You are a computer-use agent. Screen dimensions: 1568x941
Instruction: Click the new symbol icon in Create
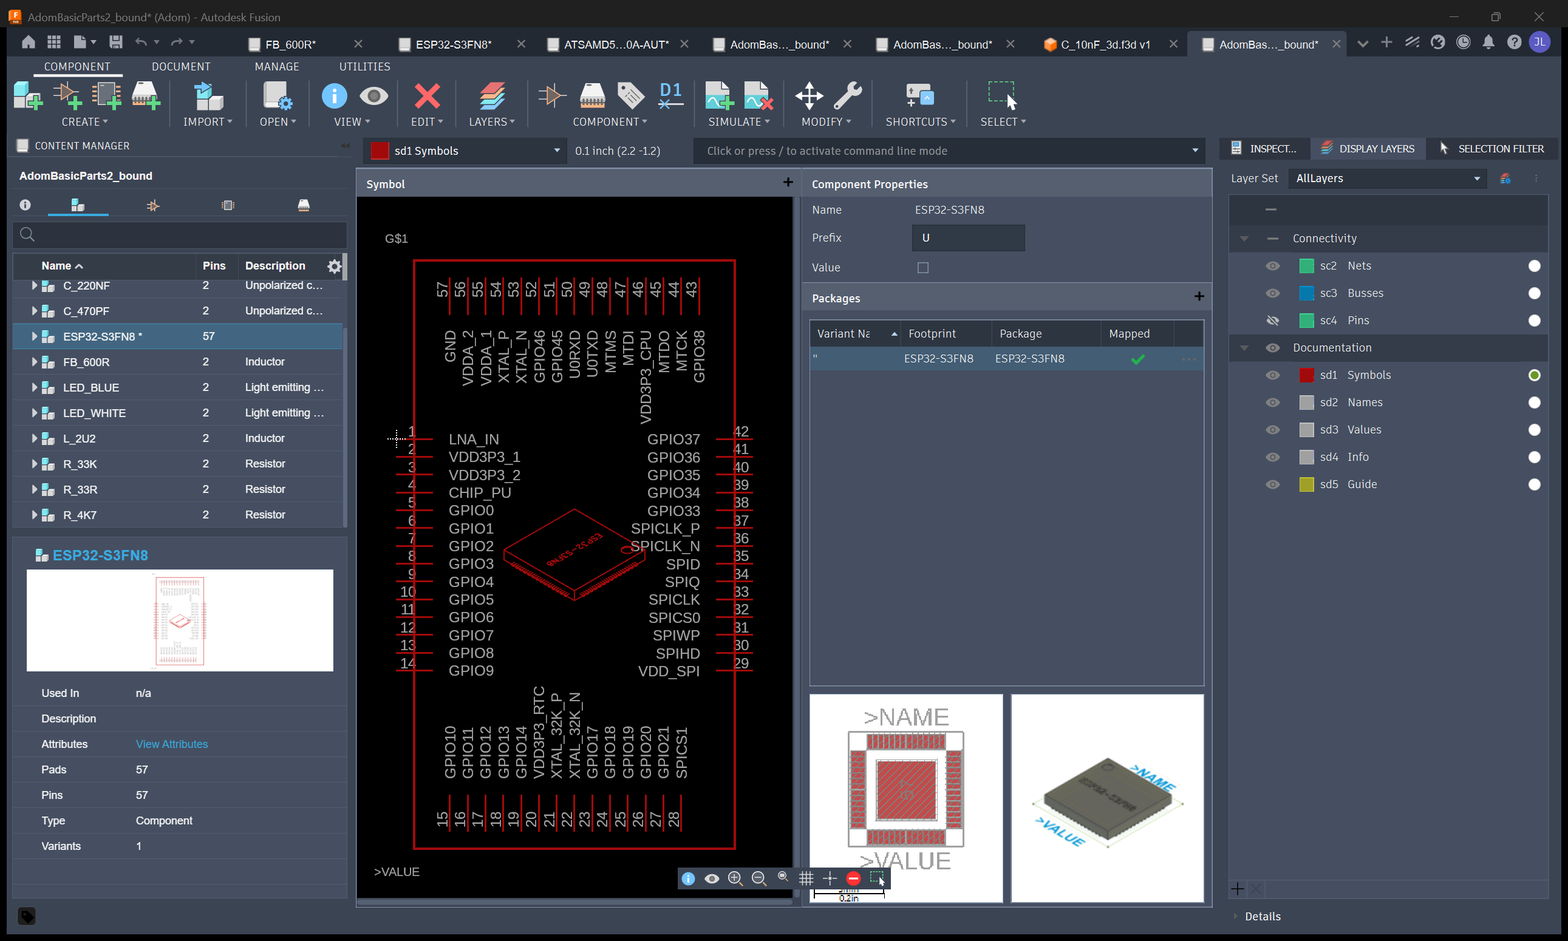click(67, 96)
